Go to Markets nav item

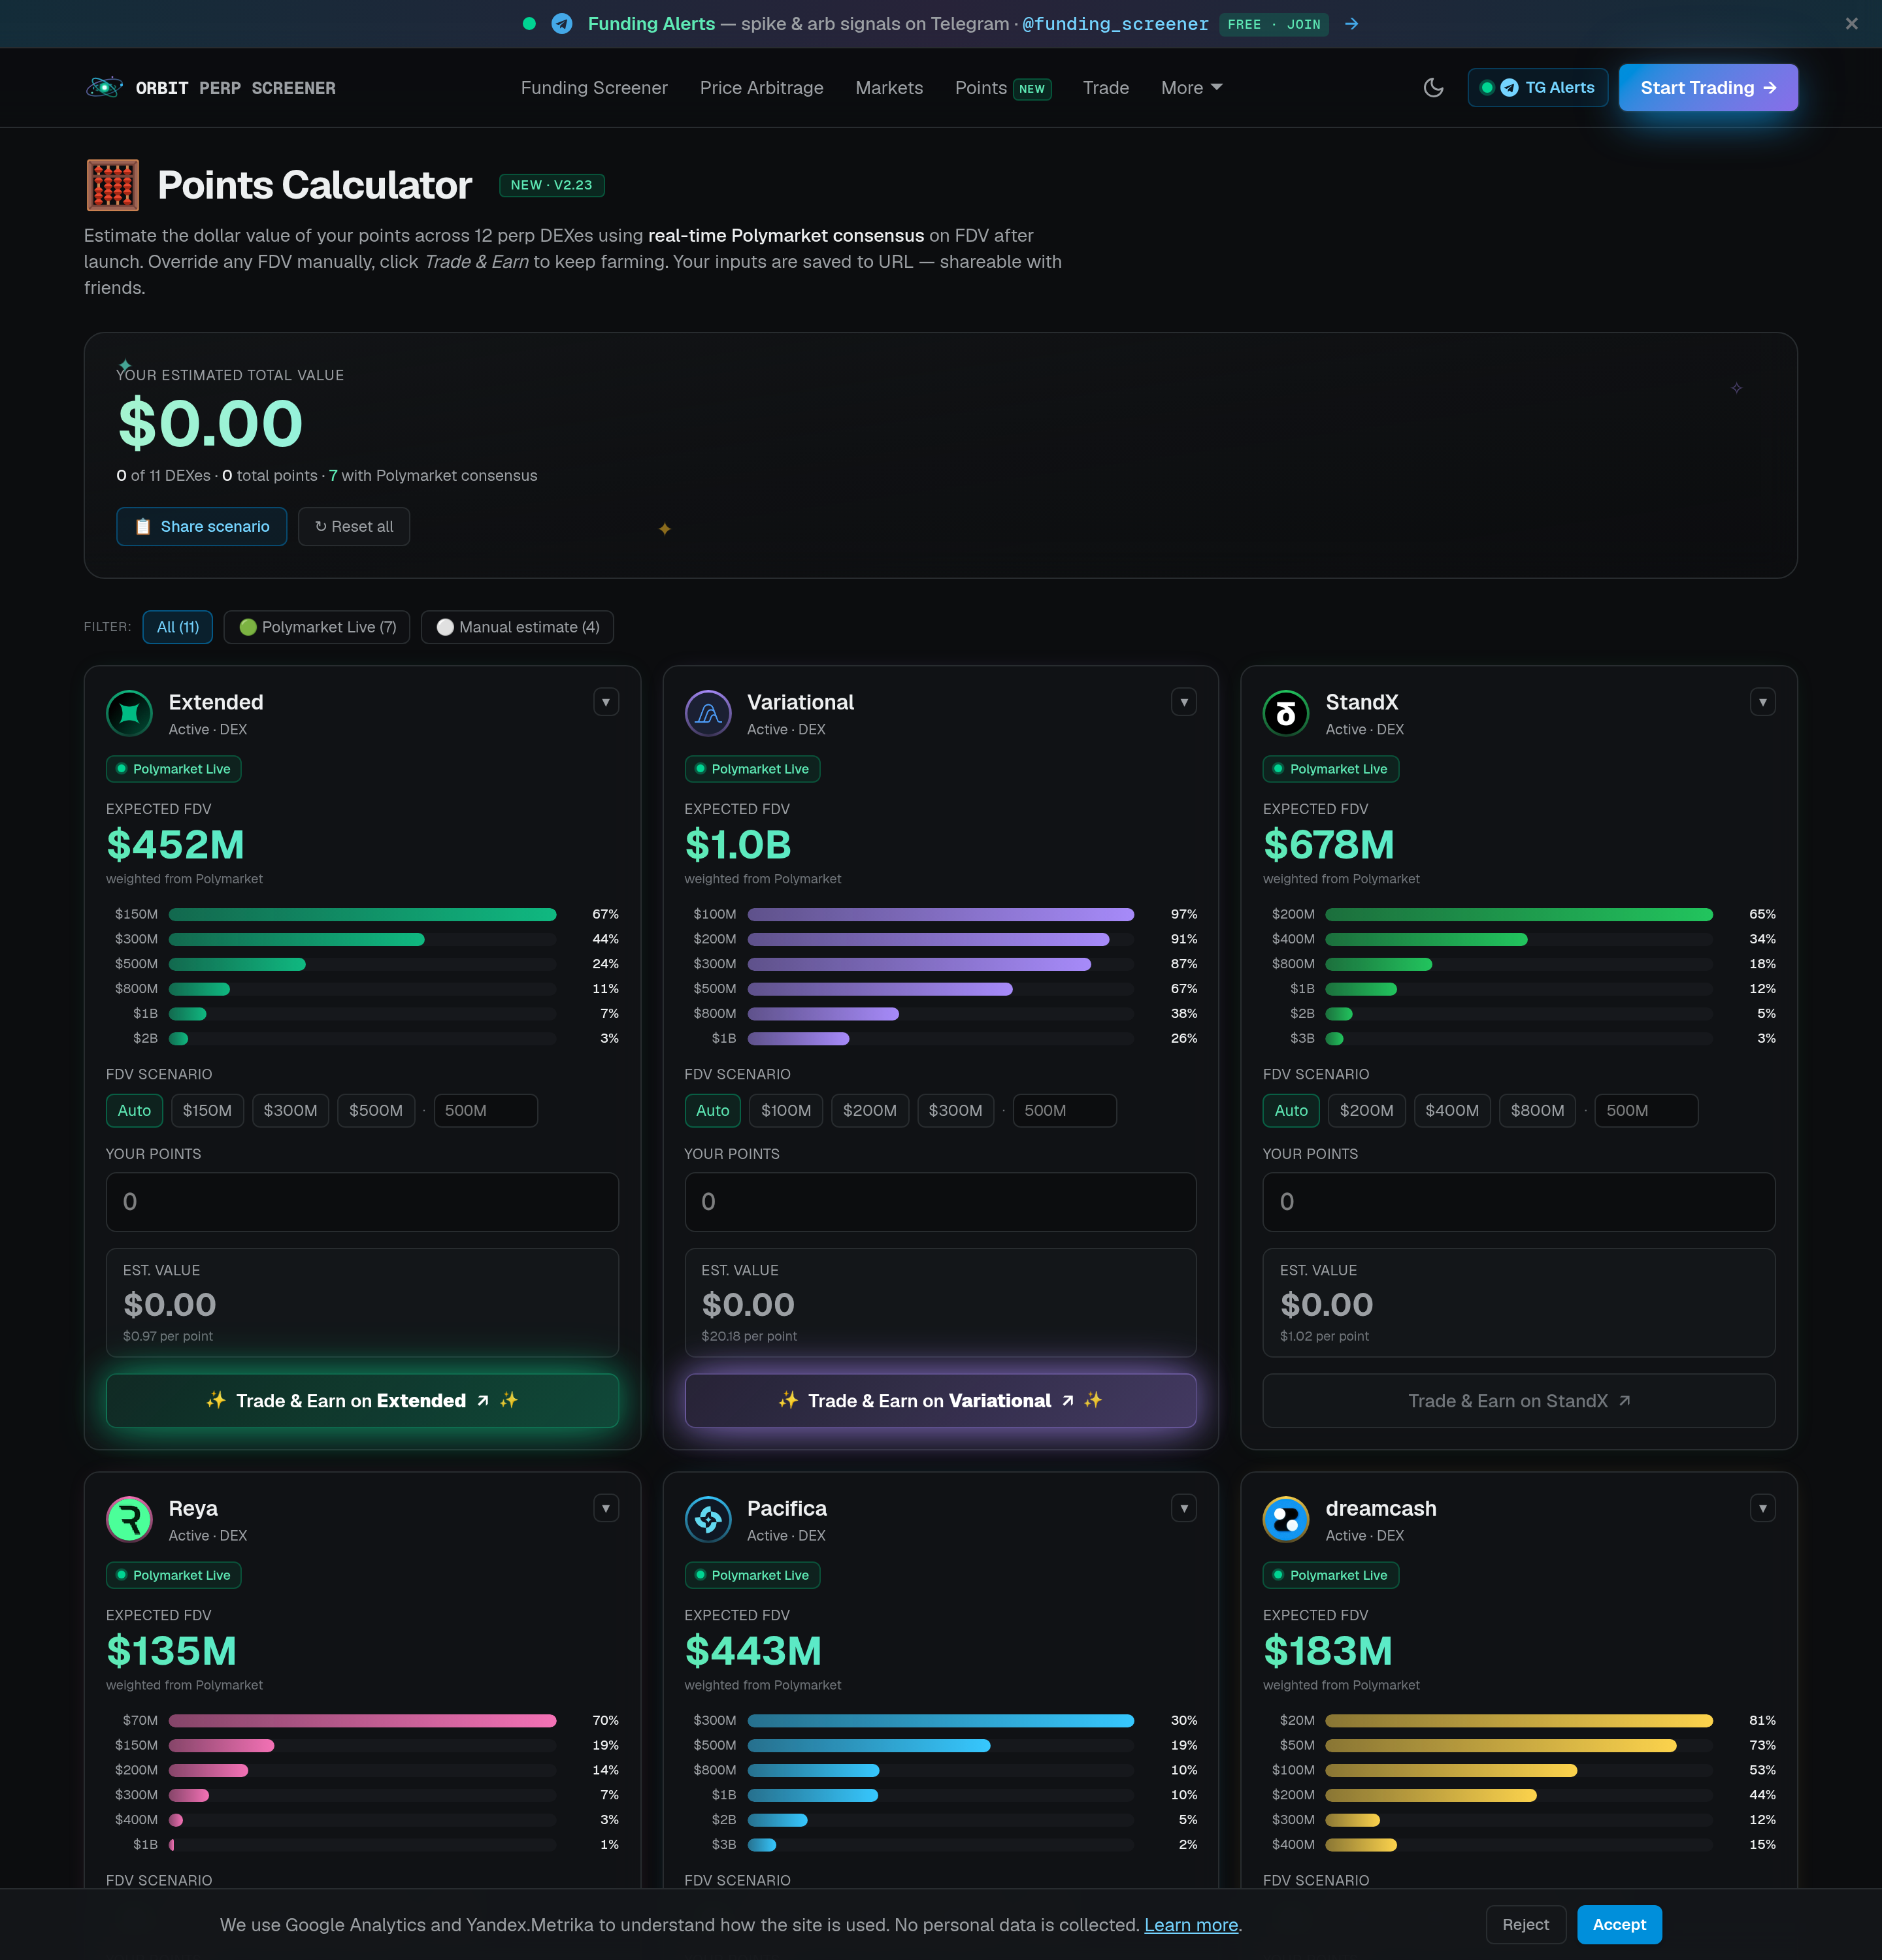[x=889, y=88]
